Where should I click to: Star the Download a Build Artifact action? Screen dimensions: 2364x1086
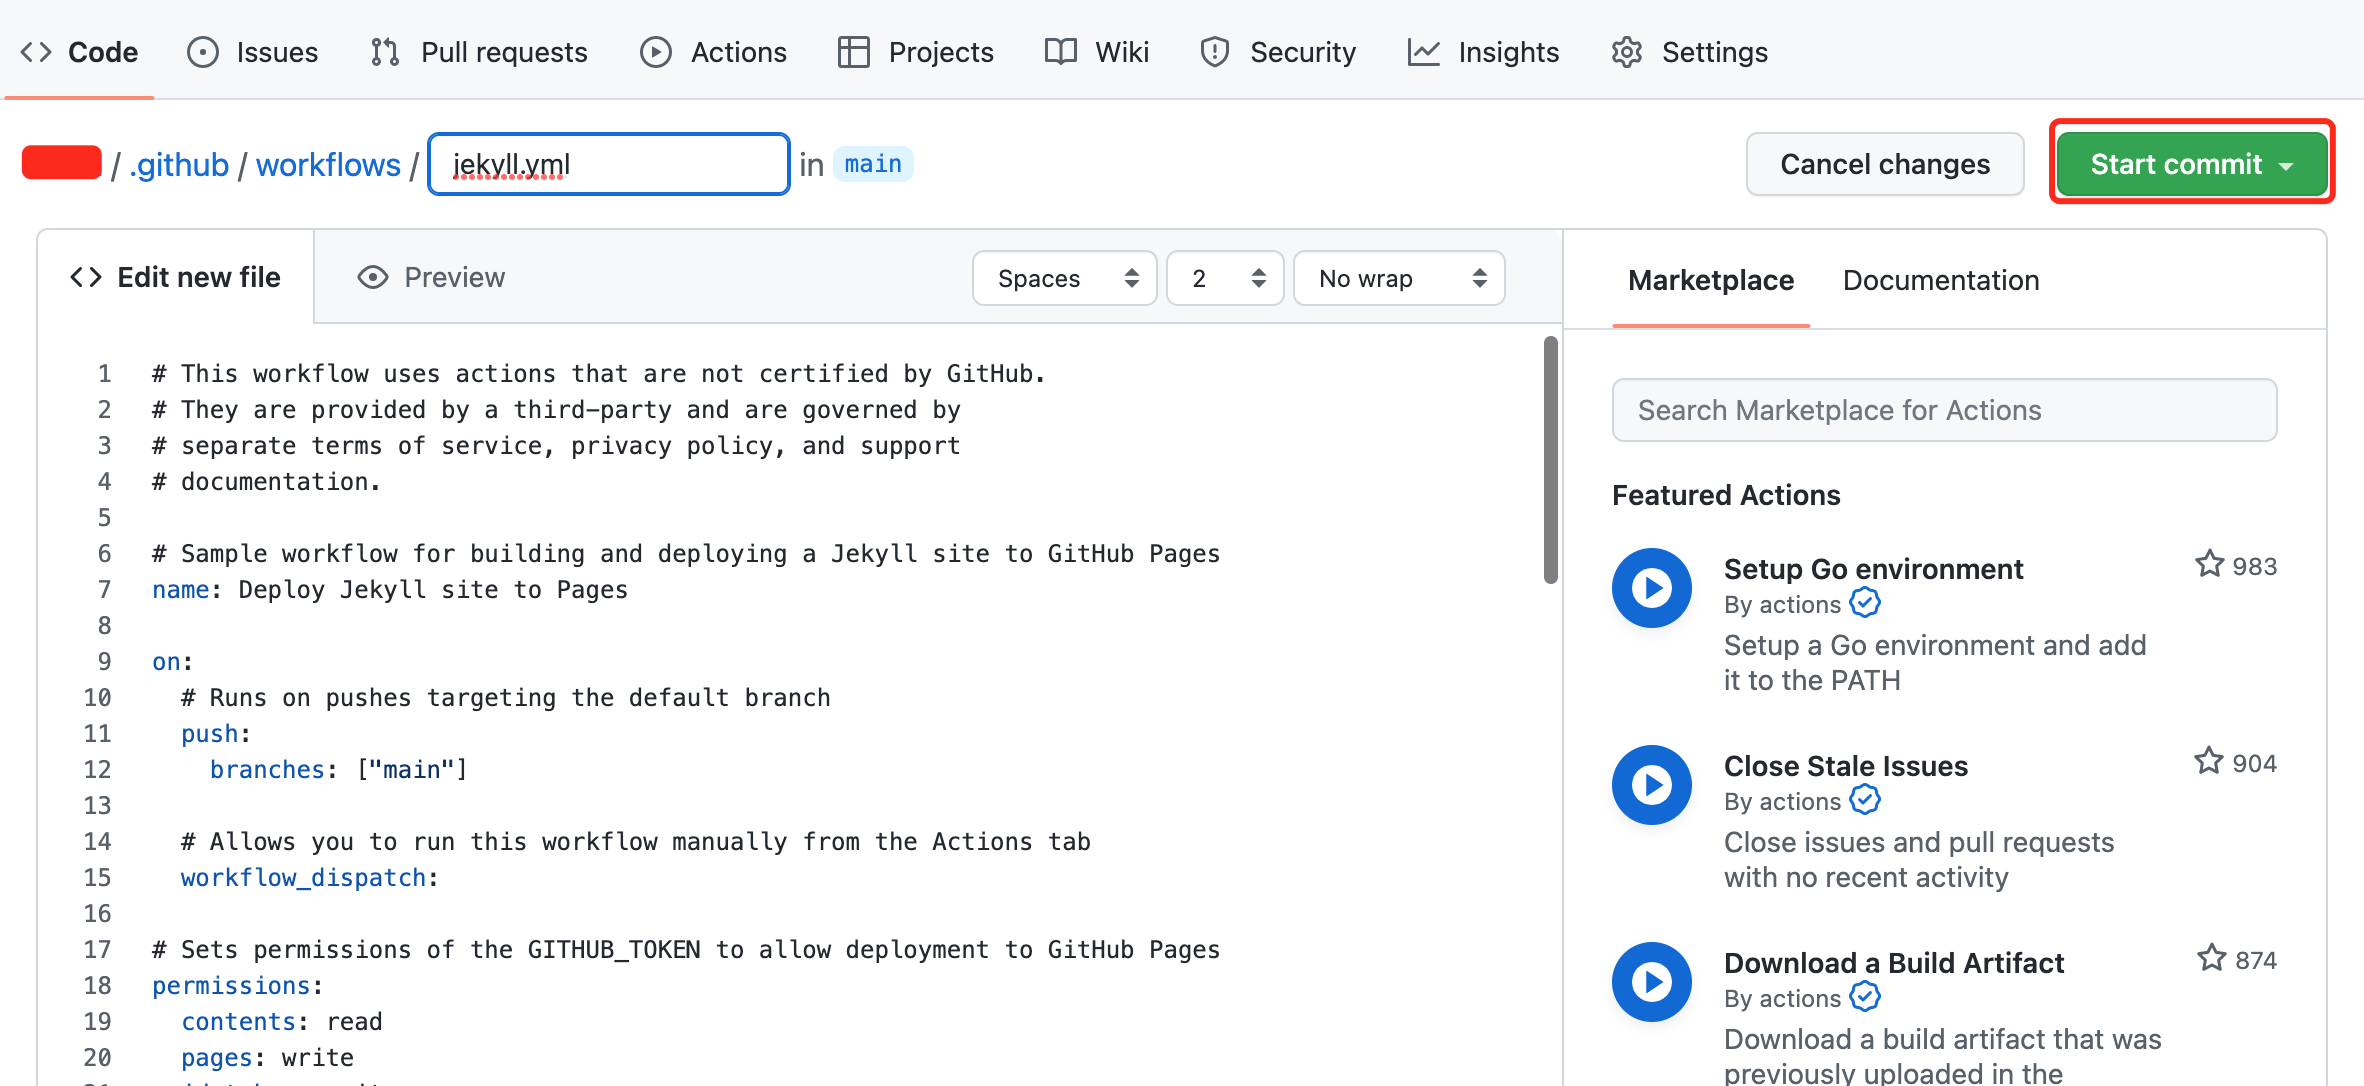[2211, 959]
